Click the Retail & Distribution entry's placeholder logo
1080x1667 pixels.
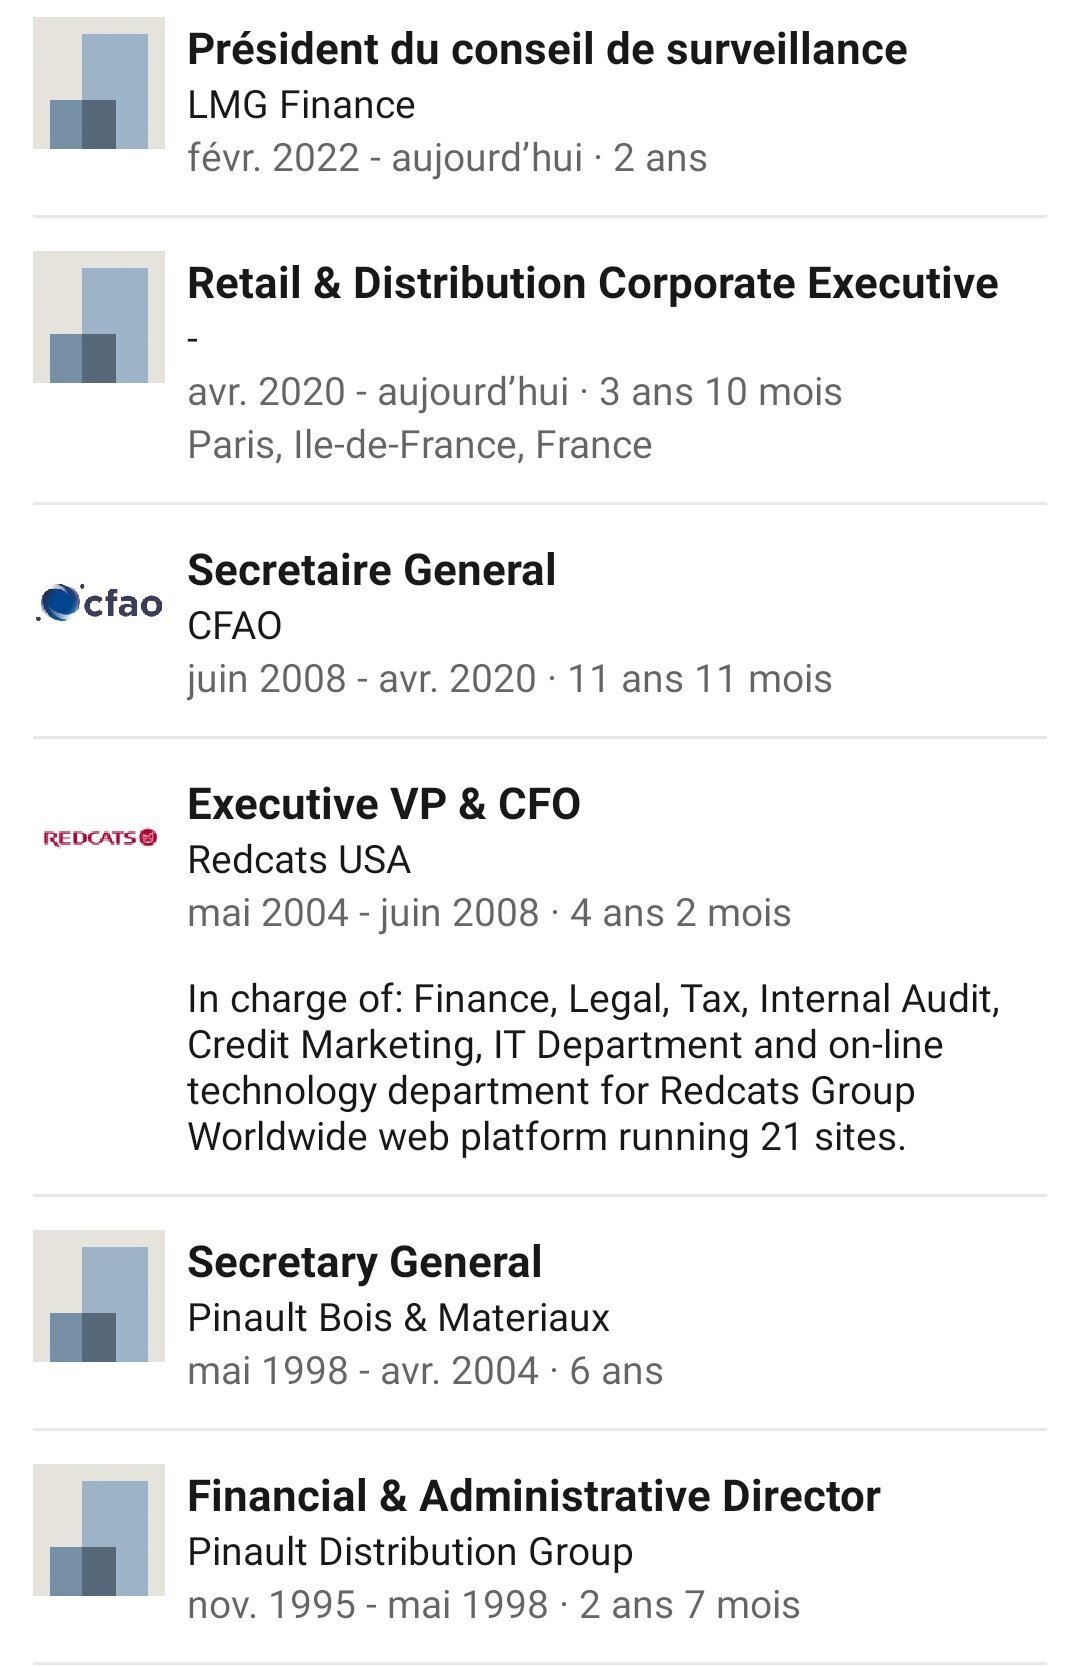[x=98, y=317]
